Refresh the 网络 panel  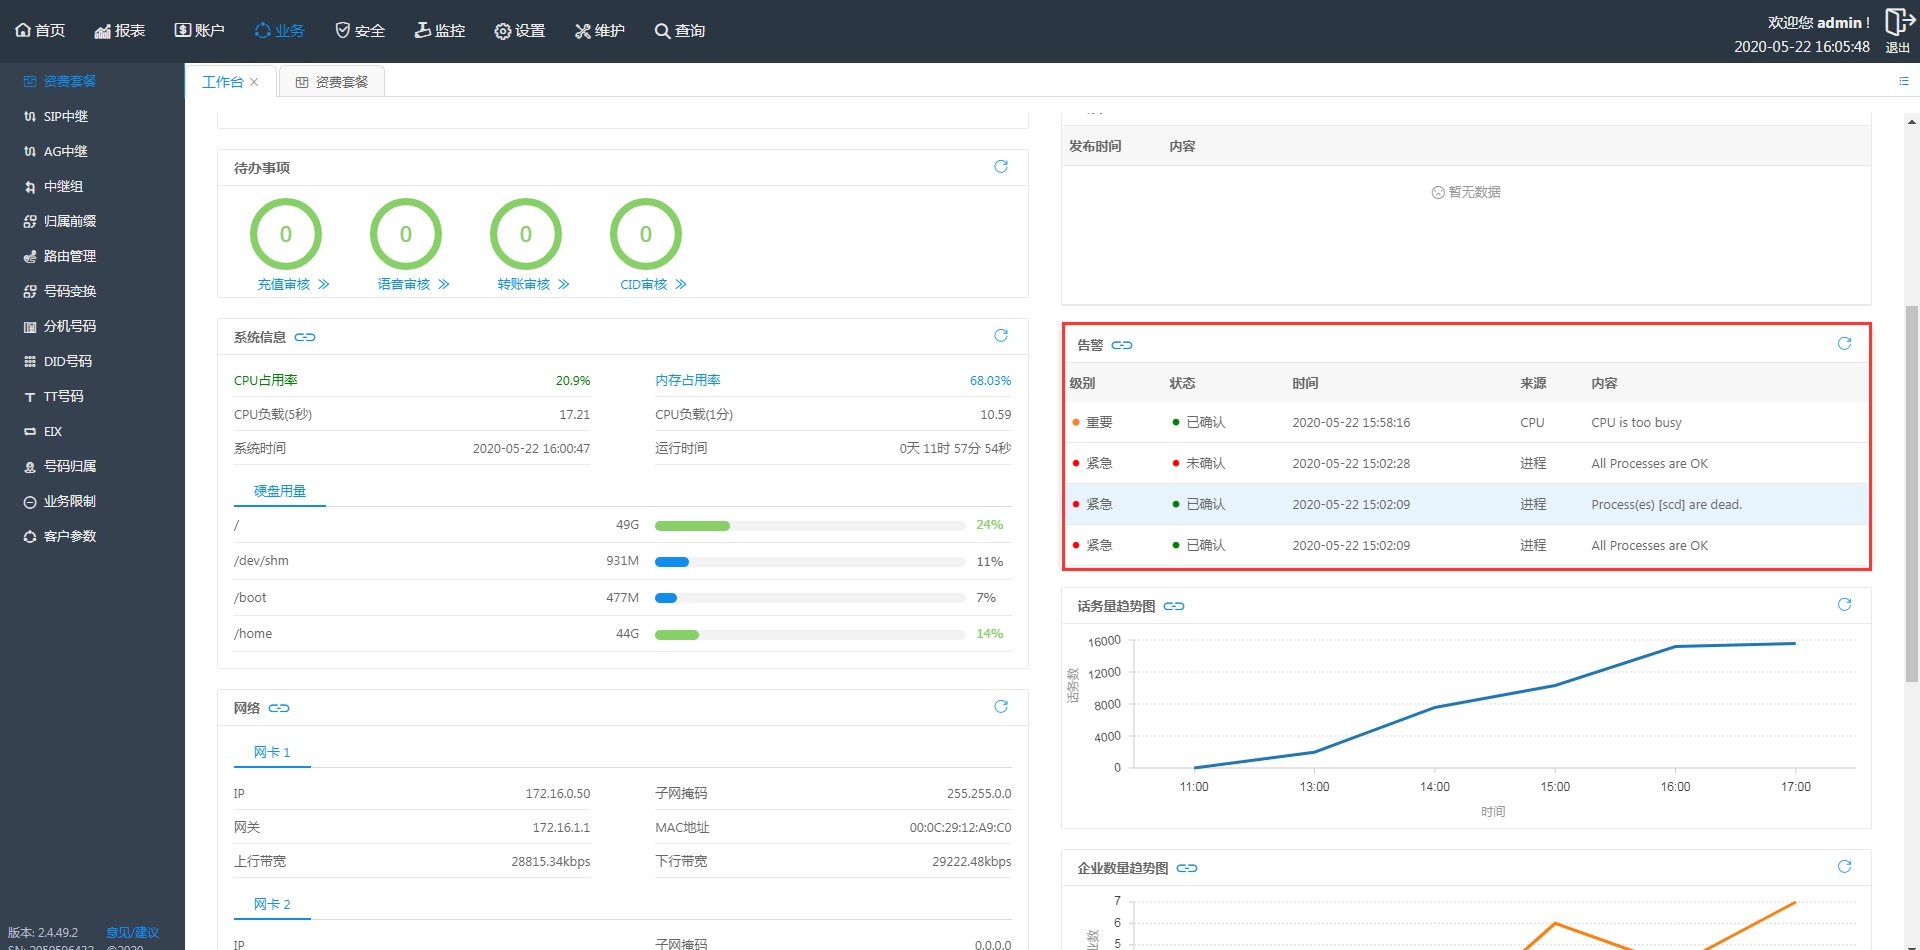1000,707
